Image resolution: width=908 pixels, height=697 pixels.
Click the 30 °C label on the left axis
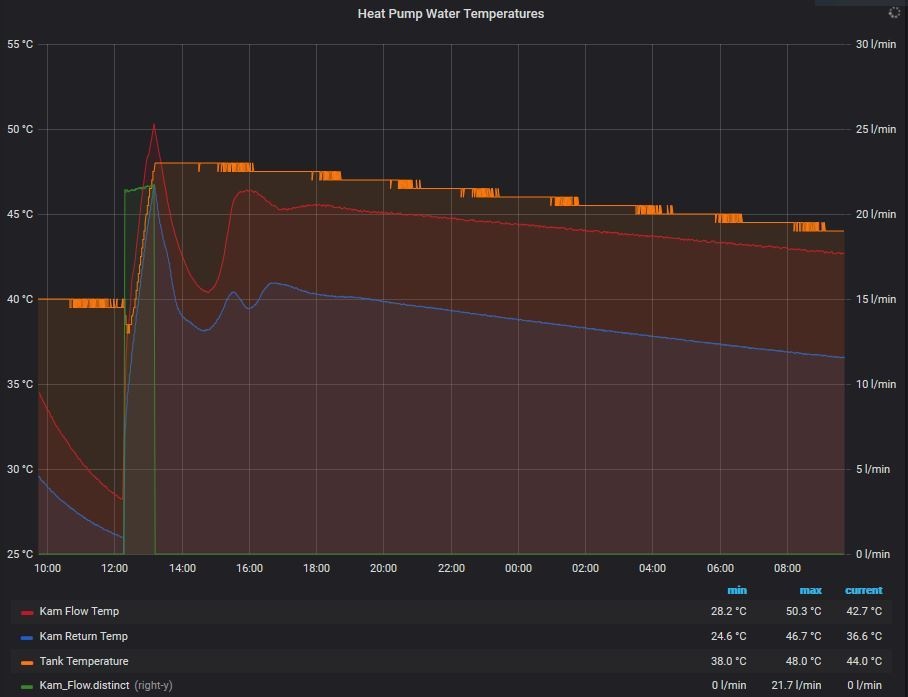coord(20,469)
